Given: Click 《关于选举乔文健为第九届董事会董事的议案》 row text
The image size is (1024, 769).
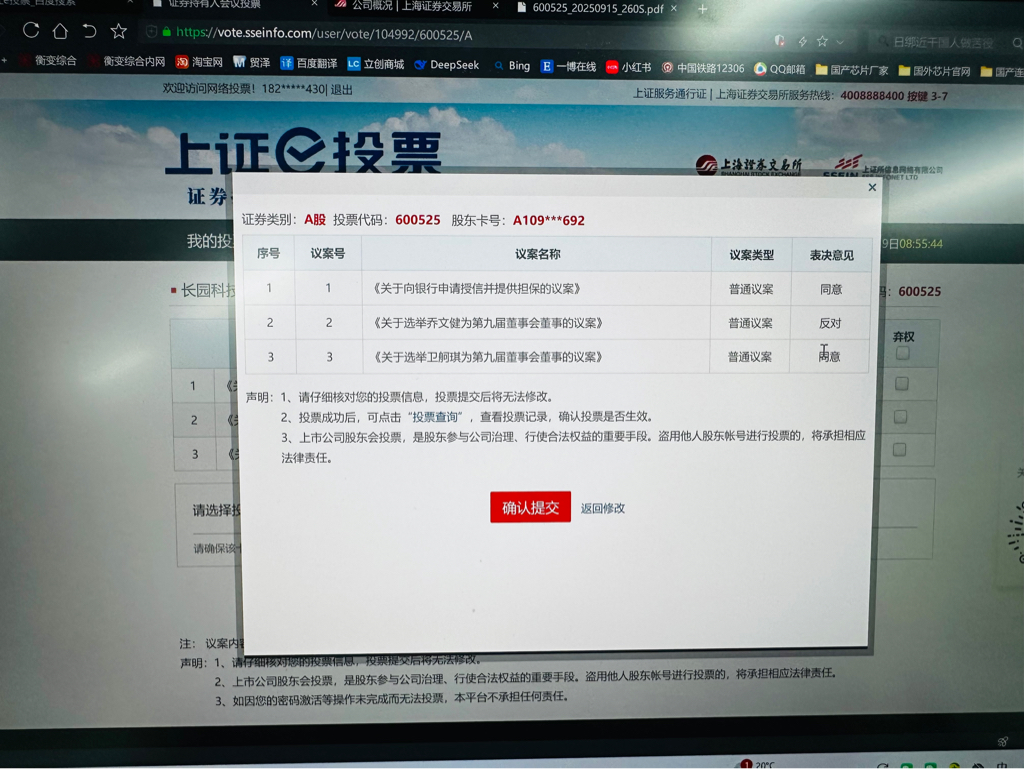Looking at the screenshot, I should coord(488,323).
